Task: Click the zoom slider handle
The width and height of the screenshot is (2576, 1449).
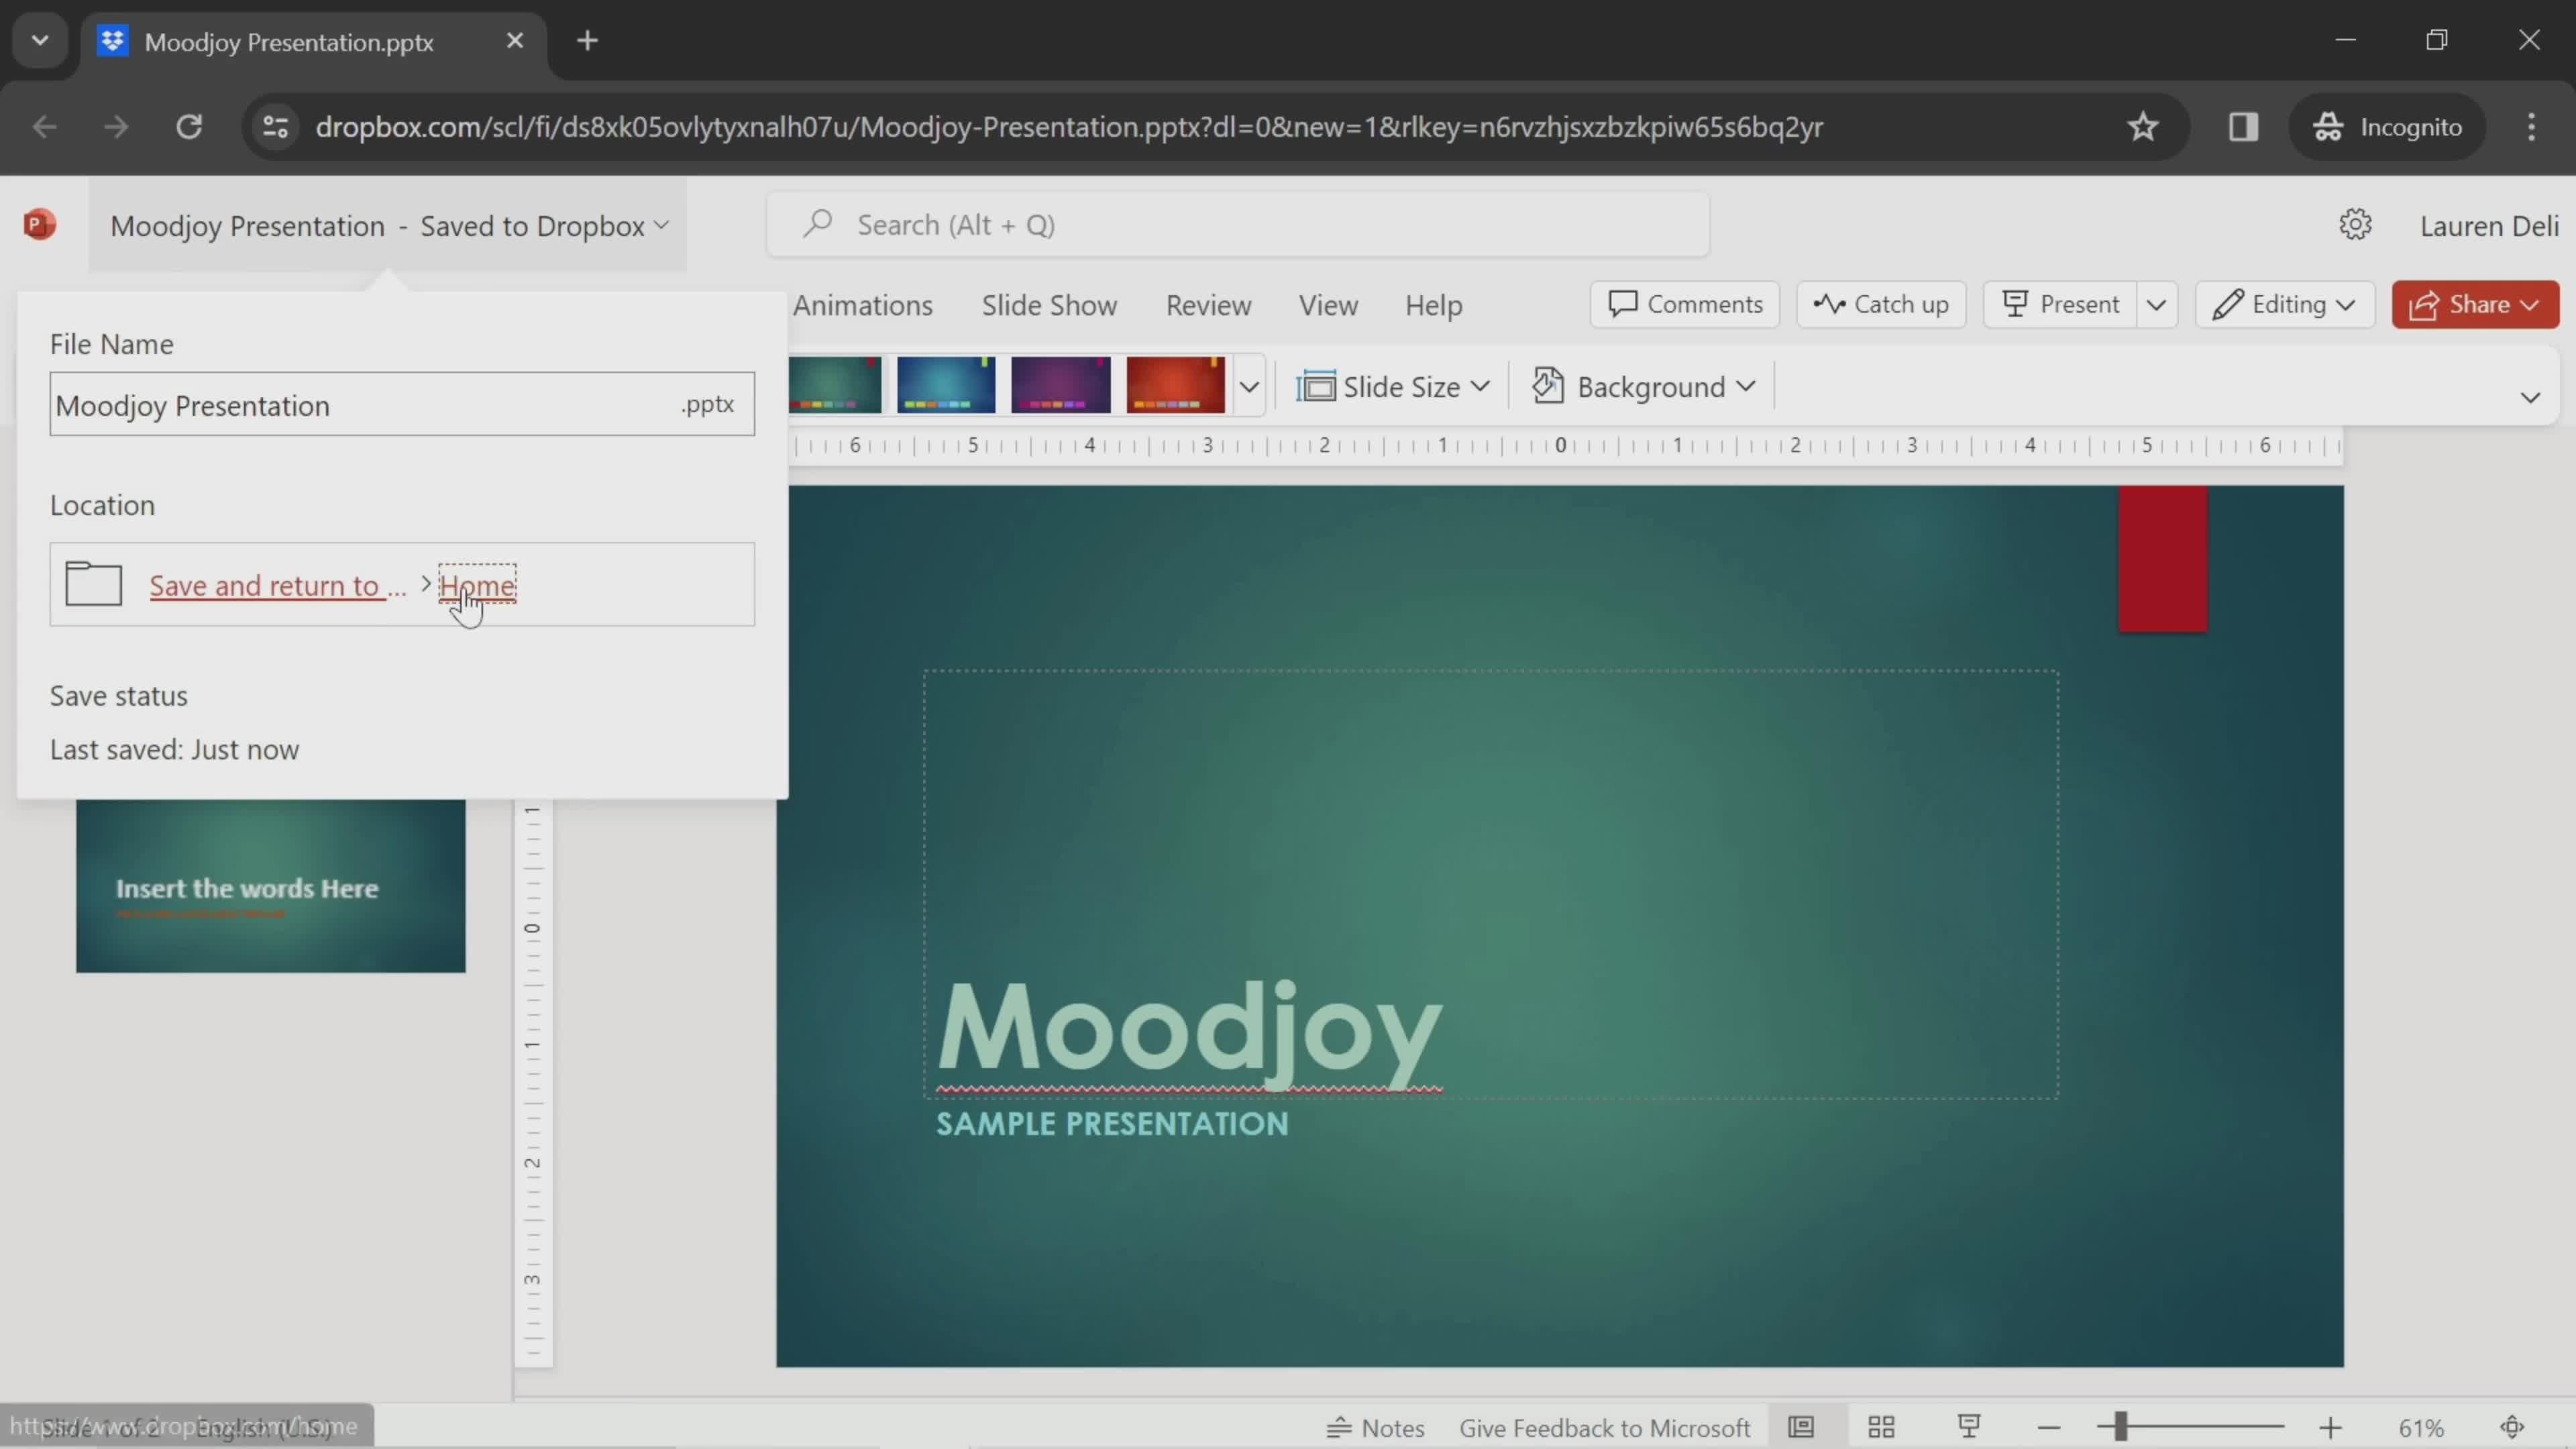Action: [2120, 1427]
